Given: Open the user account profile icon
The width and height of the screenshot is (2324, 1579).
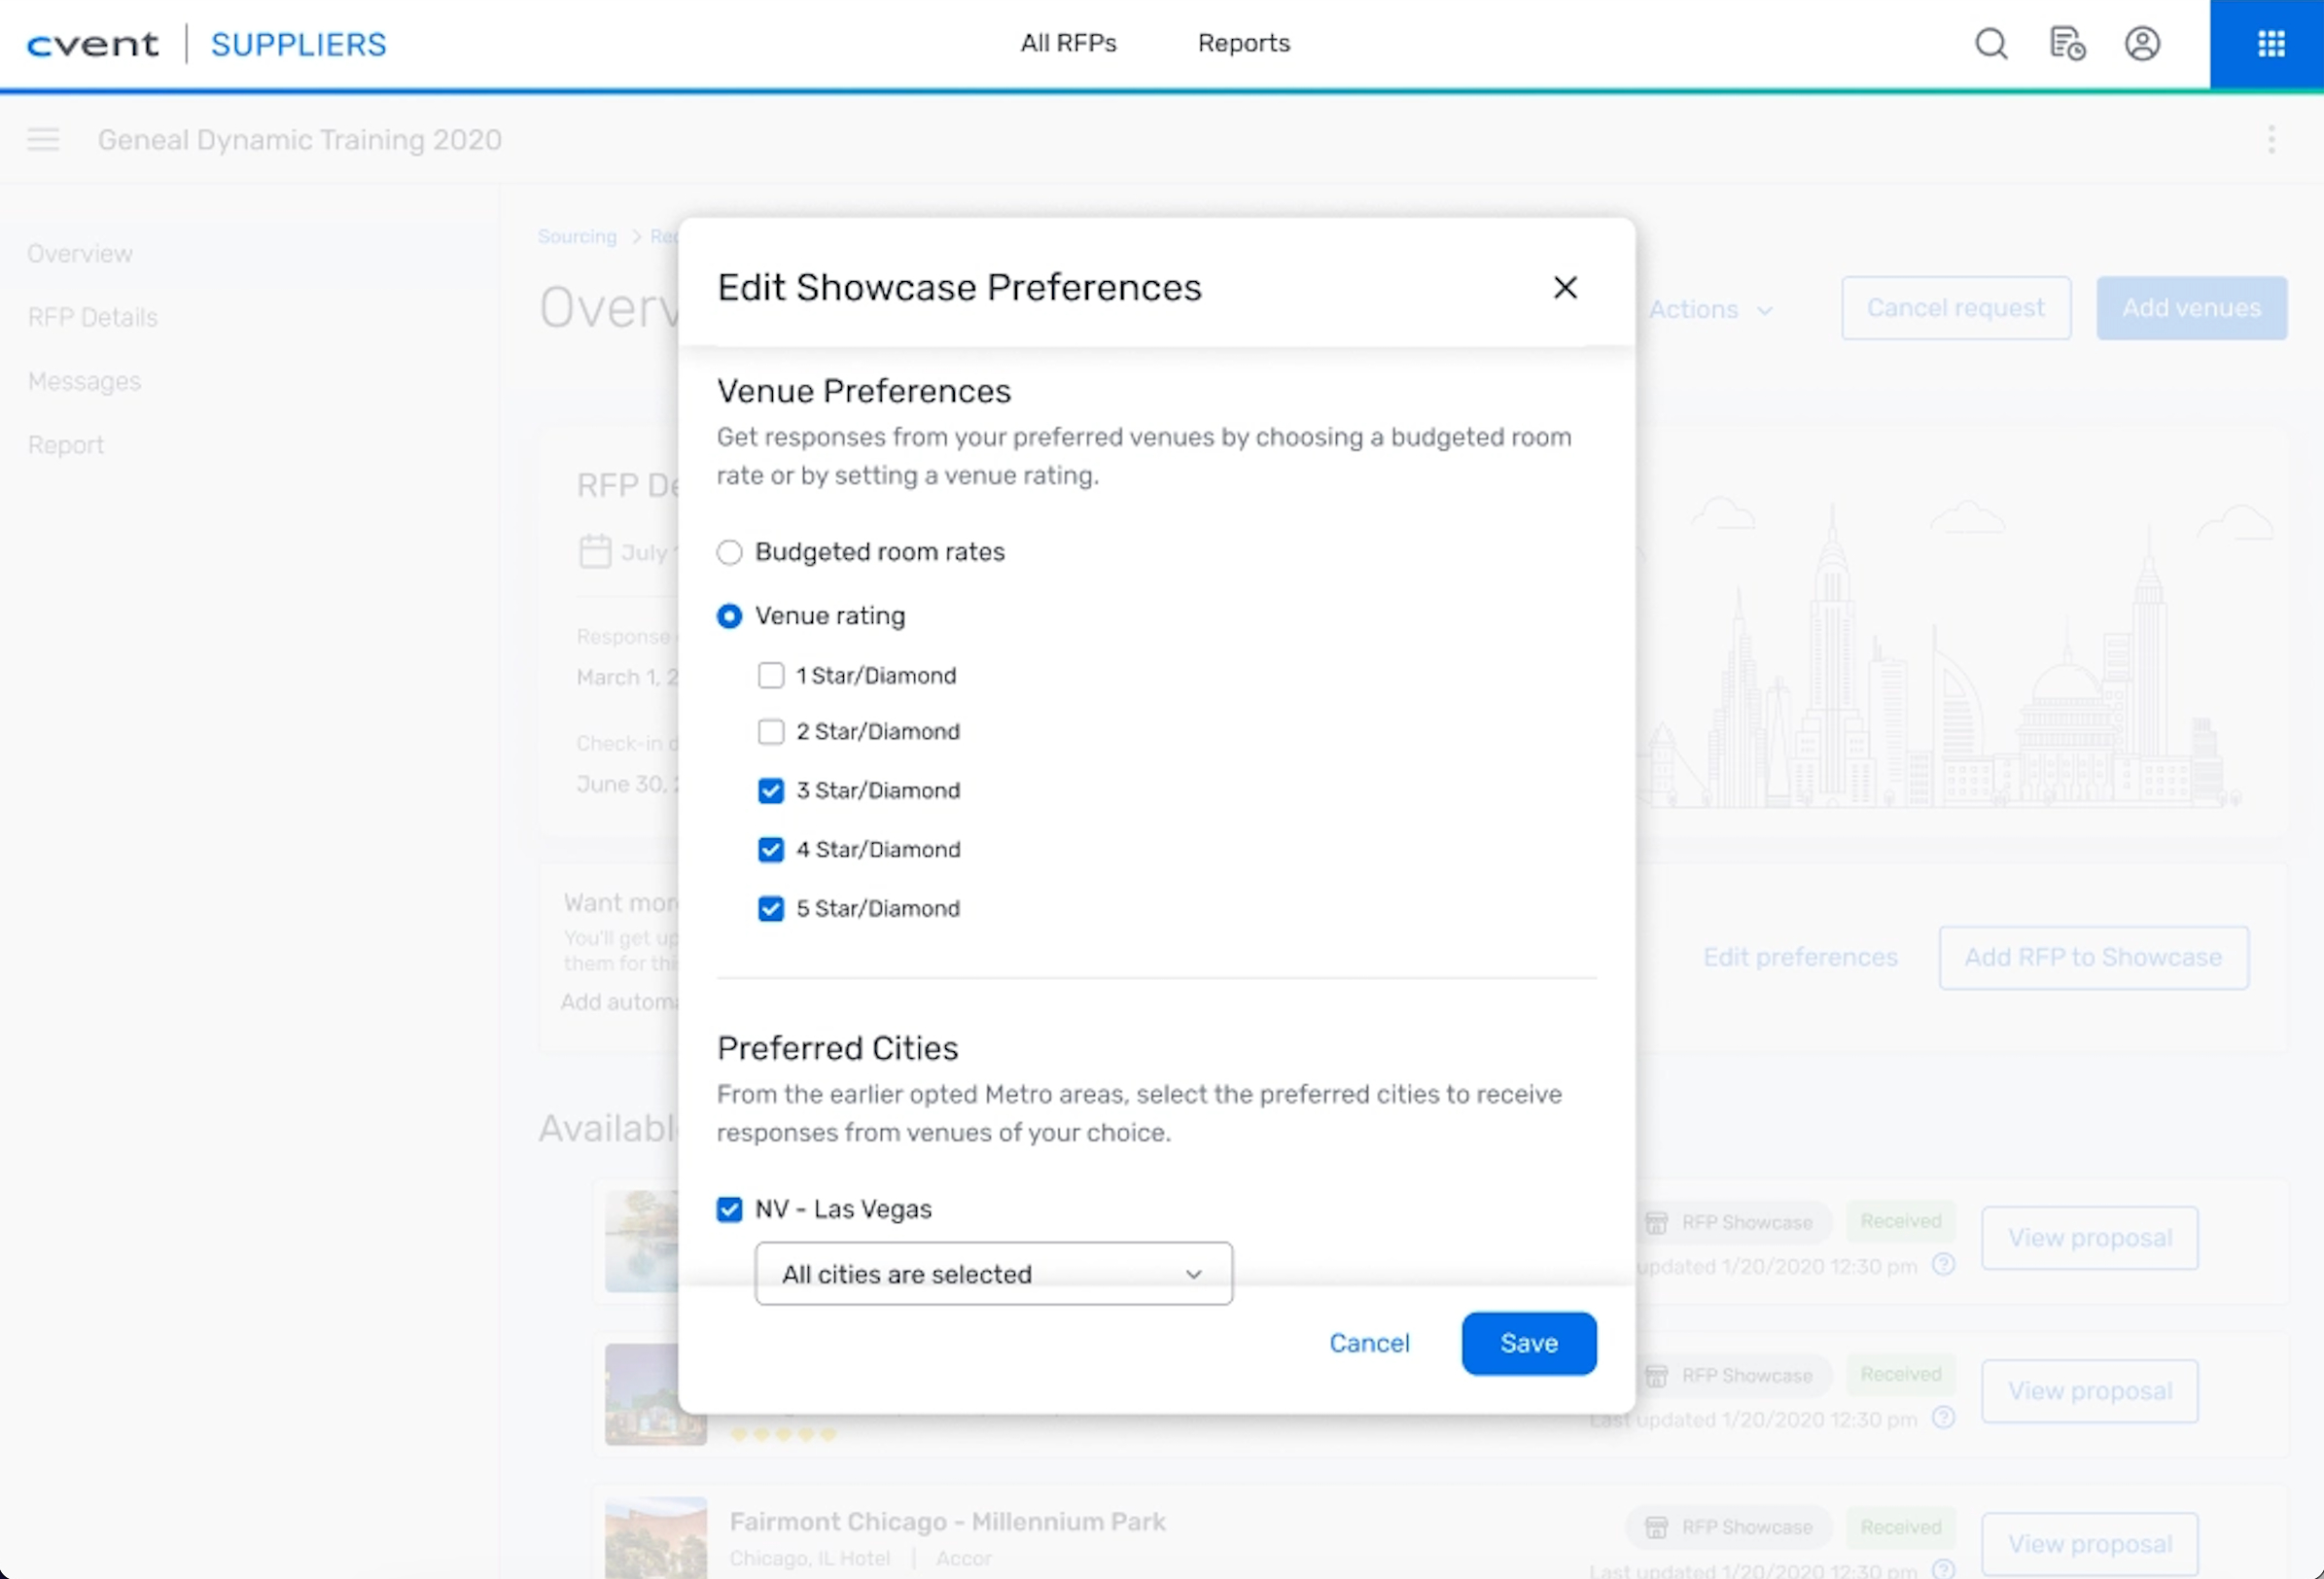Looking at the screenshot, I should click(2142, 44).
